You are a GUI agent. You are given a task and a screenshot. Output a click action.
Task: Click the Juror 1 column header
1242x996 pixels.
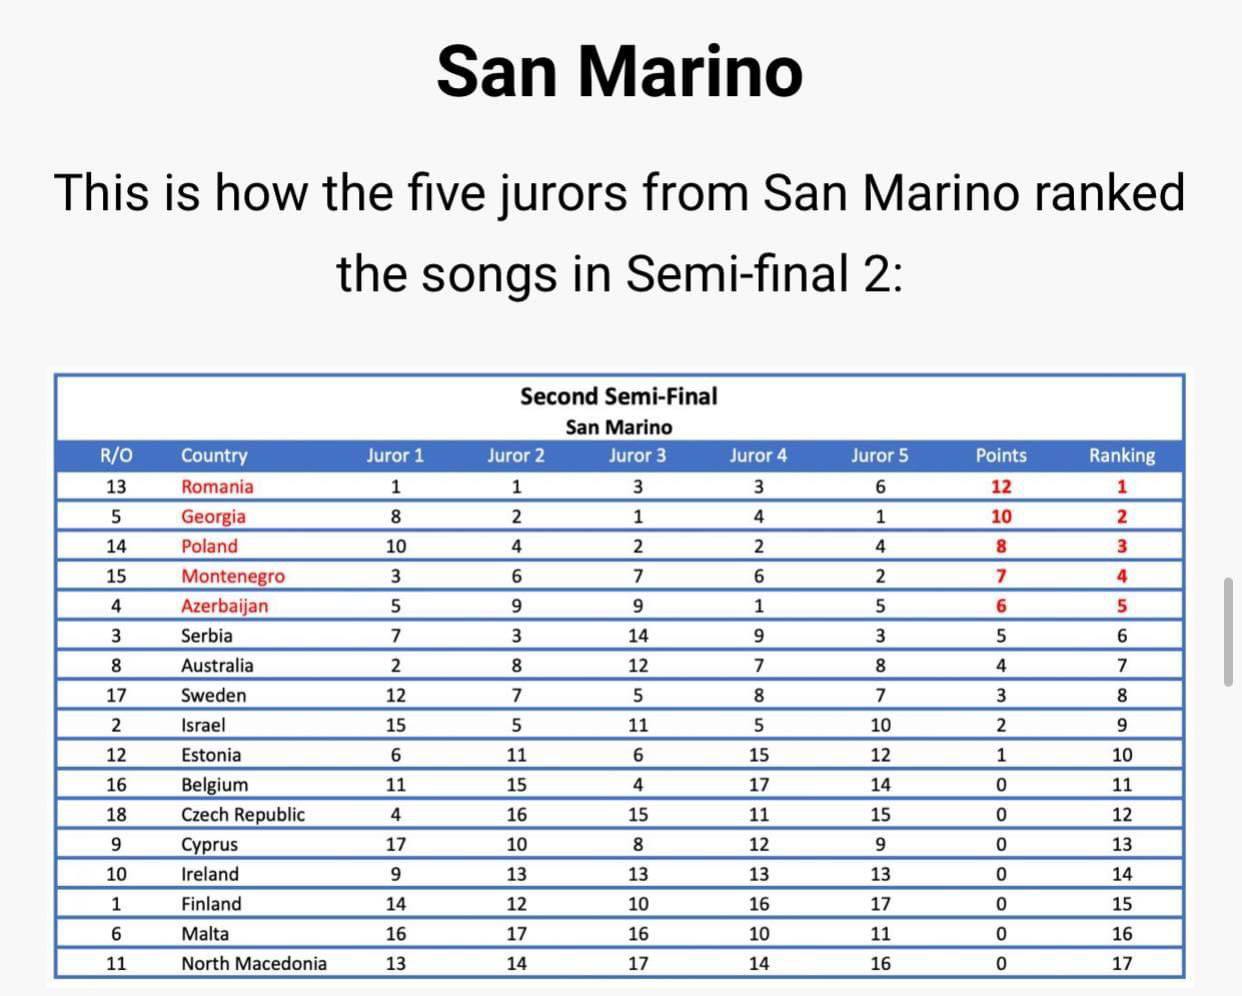tap(395, 455)
